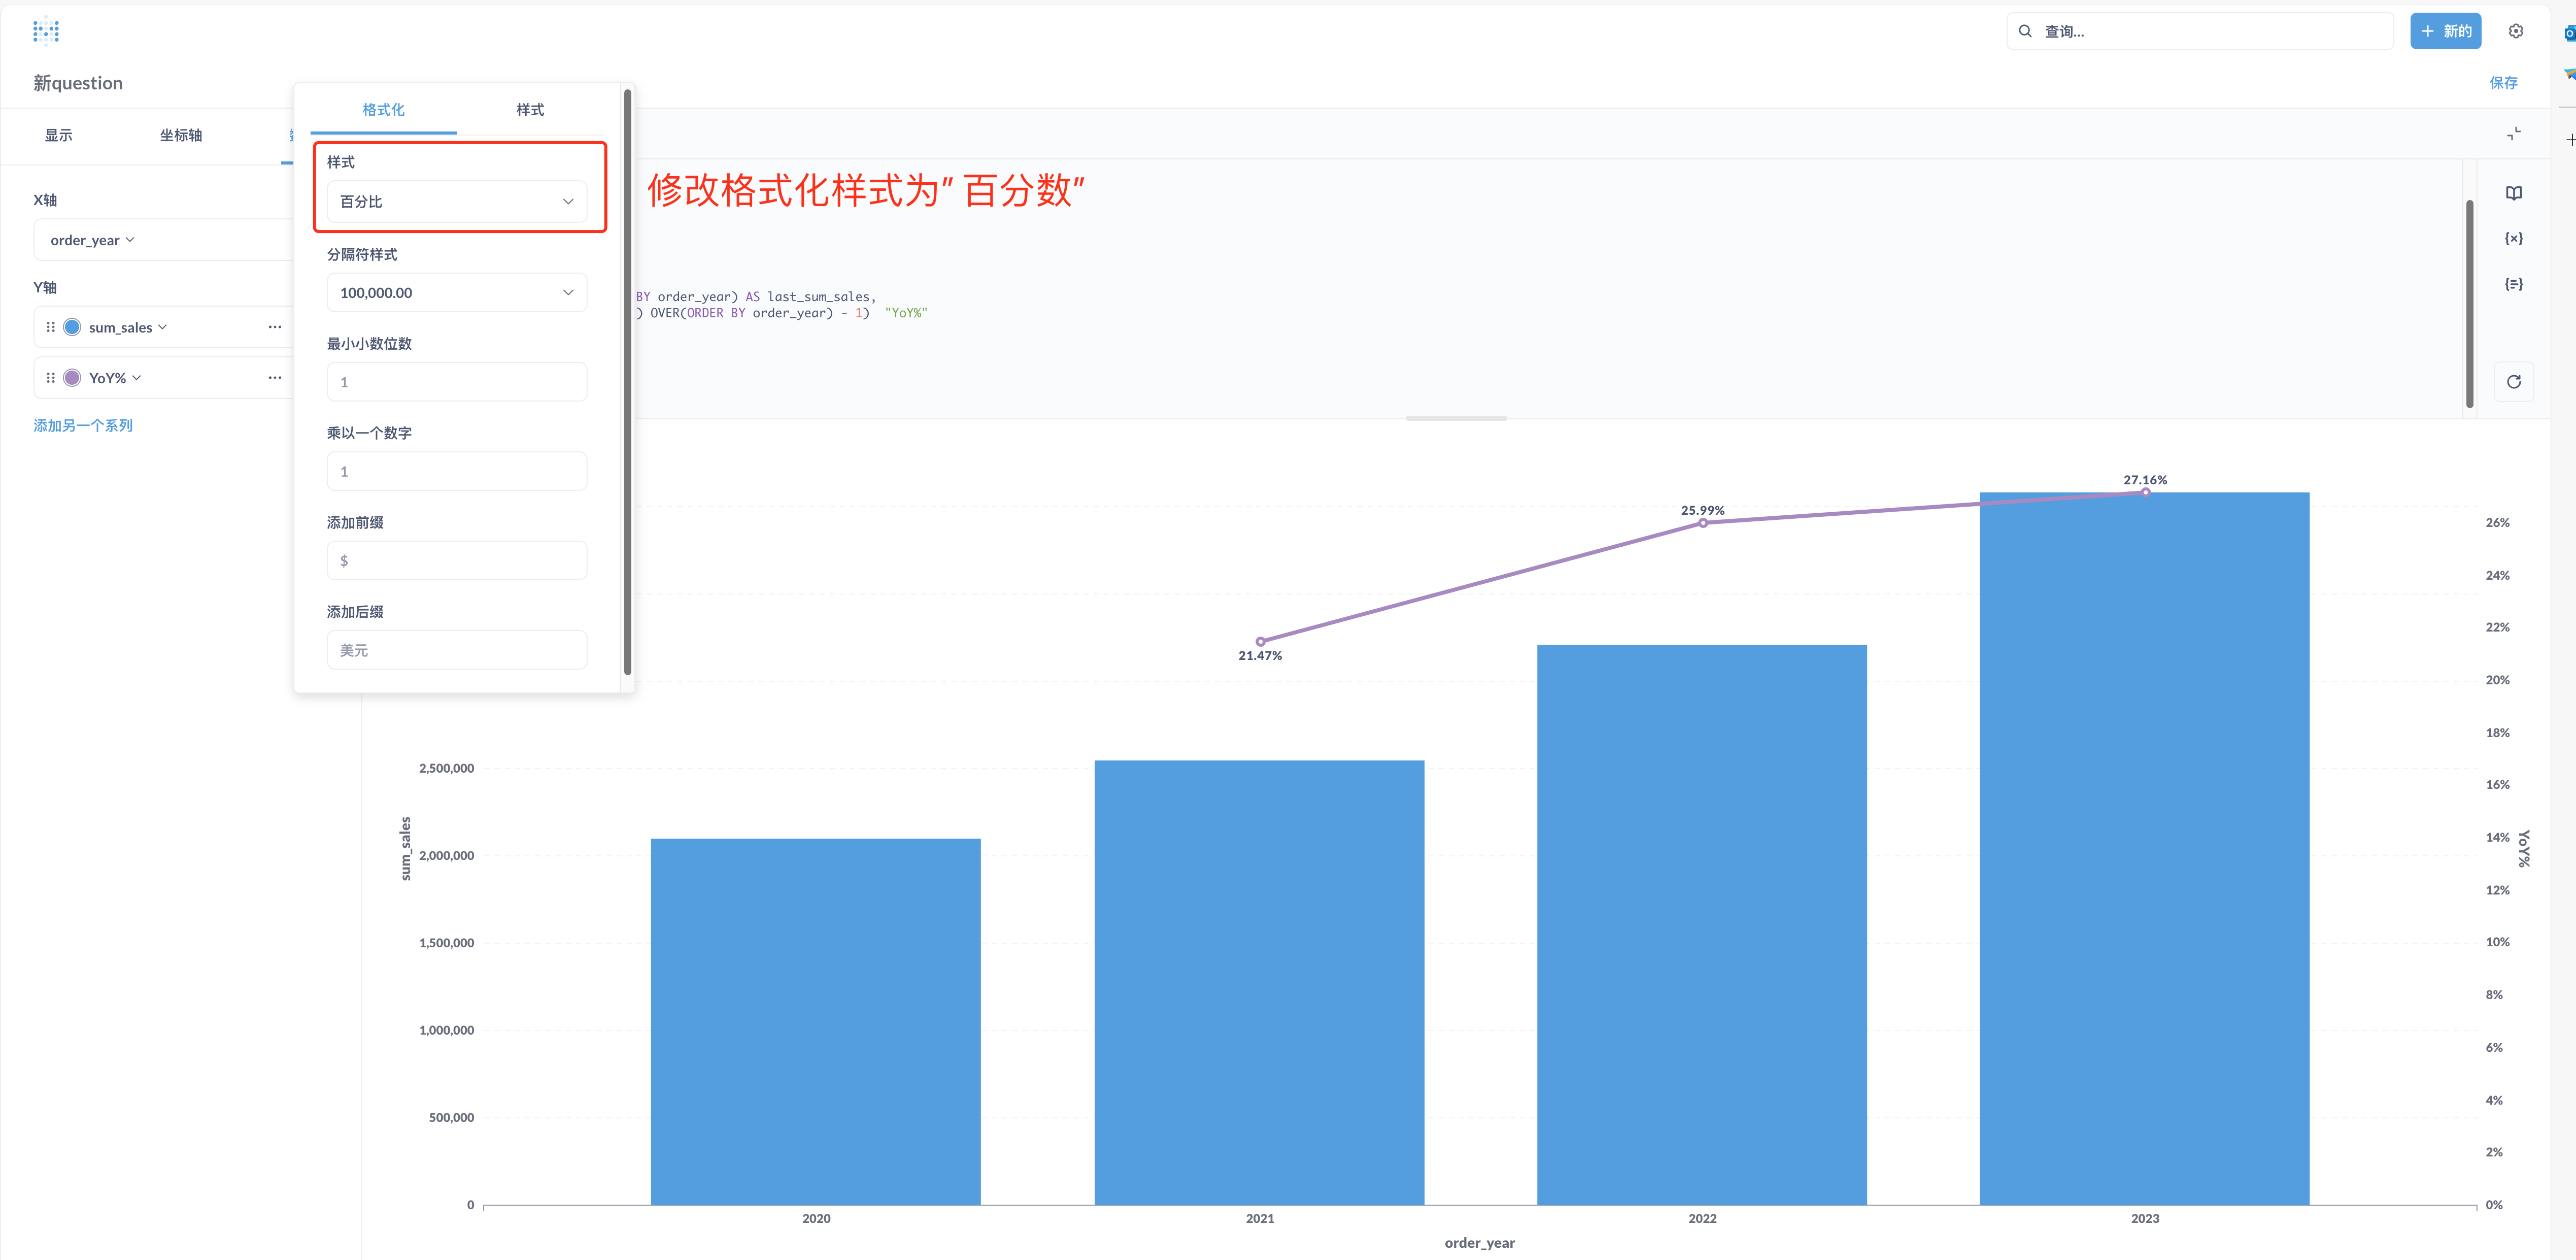Click the 新的 button
Screen dimensions: 2576x1260
(2445, 31)
